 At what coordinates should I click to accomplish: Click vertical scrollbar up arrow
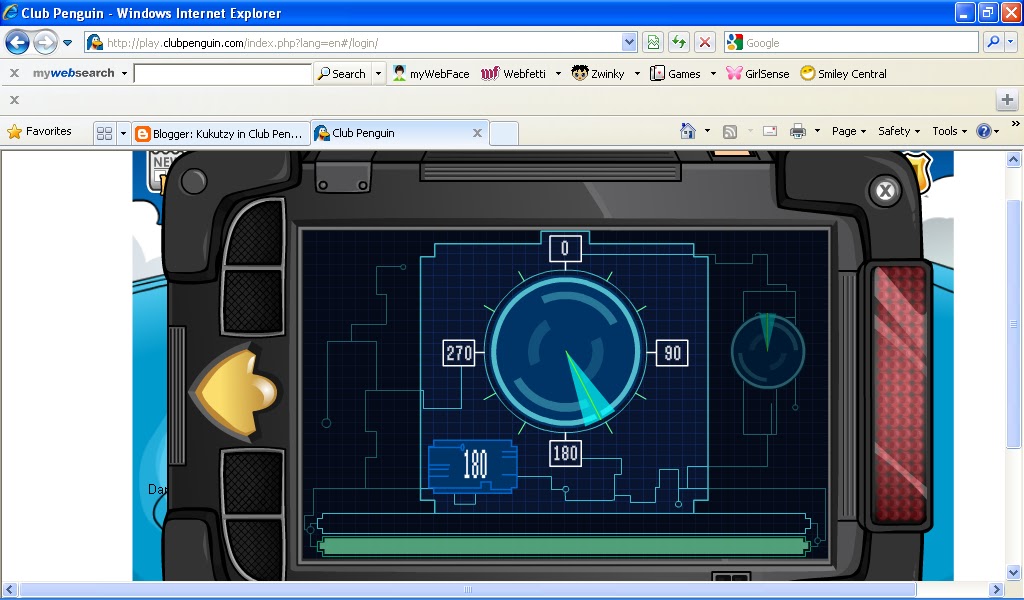[x=1014, y=159]
